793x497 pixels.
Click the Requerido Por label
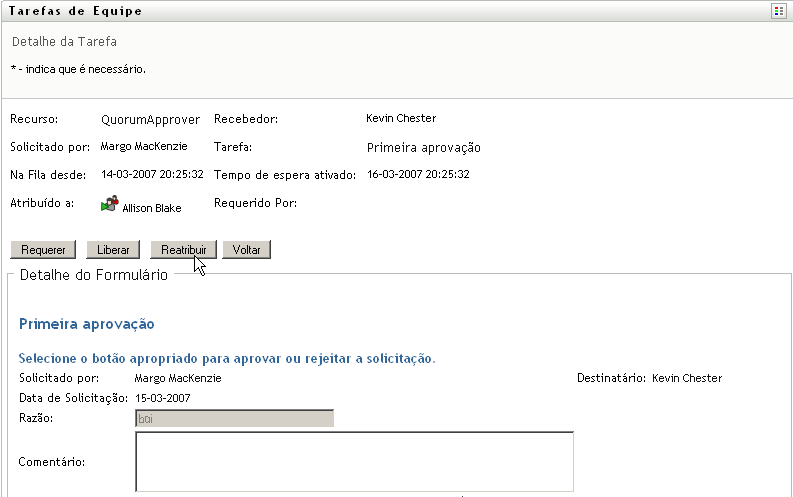(x=255, y=203)
